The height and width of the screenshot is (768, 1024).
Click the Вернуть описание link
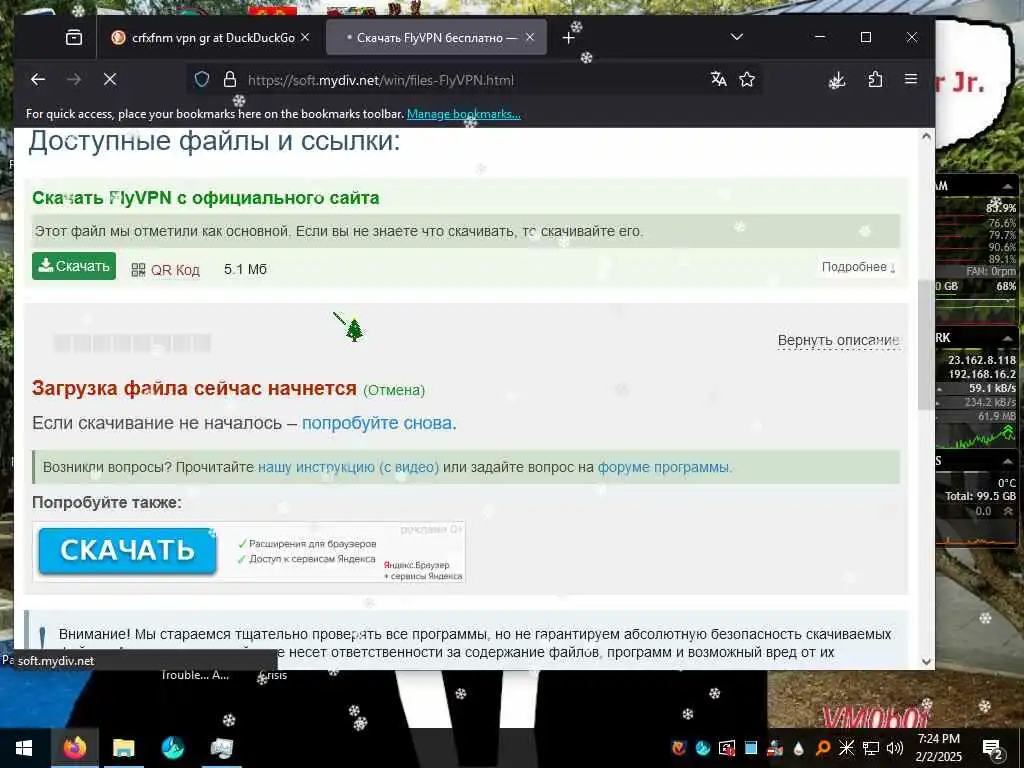point(838,340)
